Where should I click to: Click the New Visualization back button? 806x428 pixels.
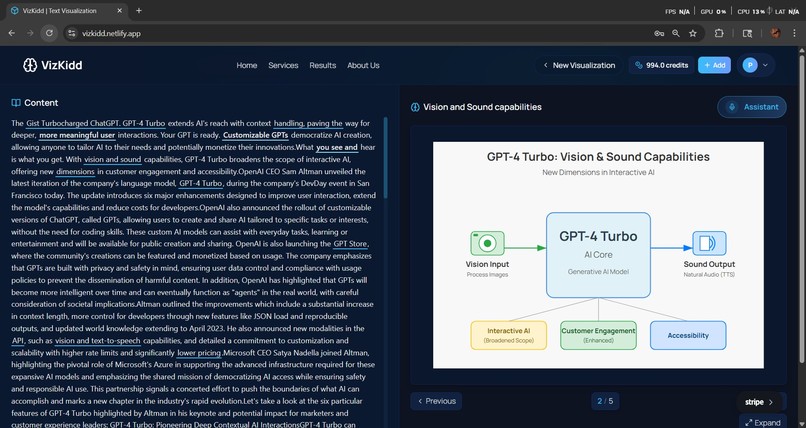pyautogui.click(x=579, y=65)
